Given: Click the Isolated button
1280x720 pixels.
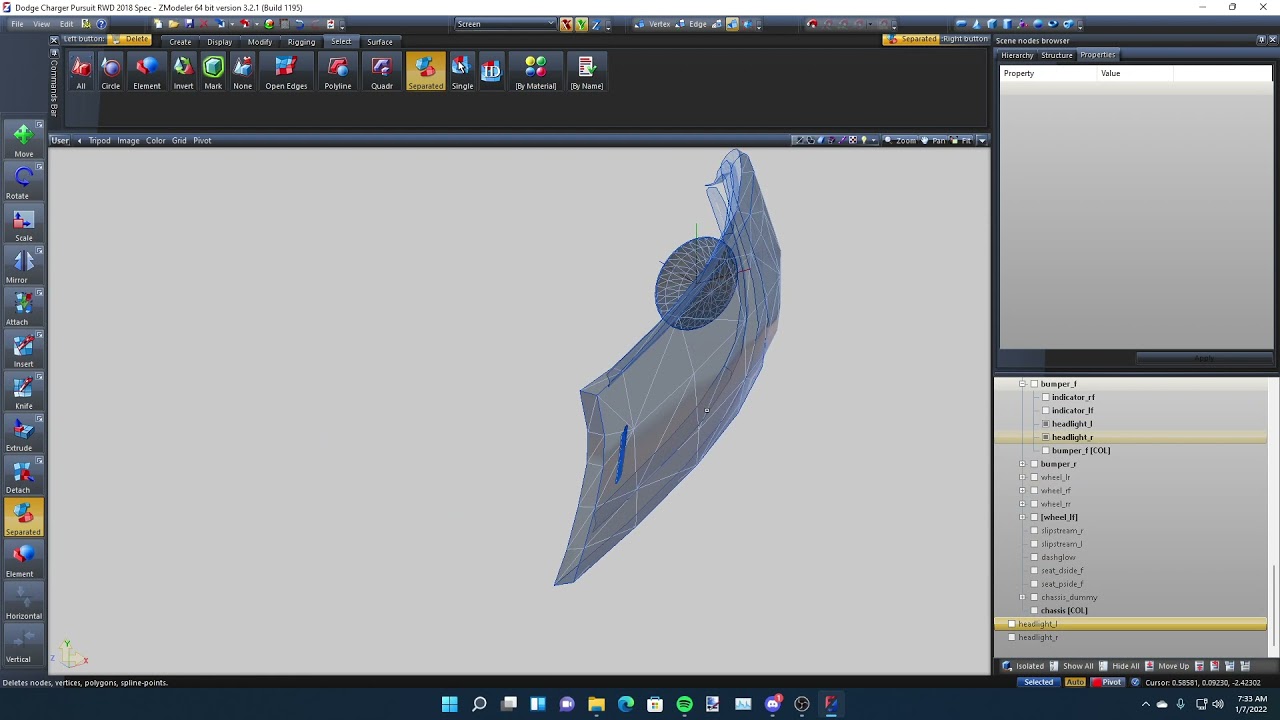Looking at the screenshot, I should pyautogui.click(x=1023, y=666).
